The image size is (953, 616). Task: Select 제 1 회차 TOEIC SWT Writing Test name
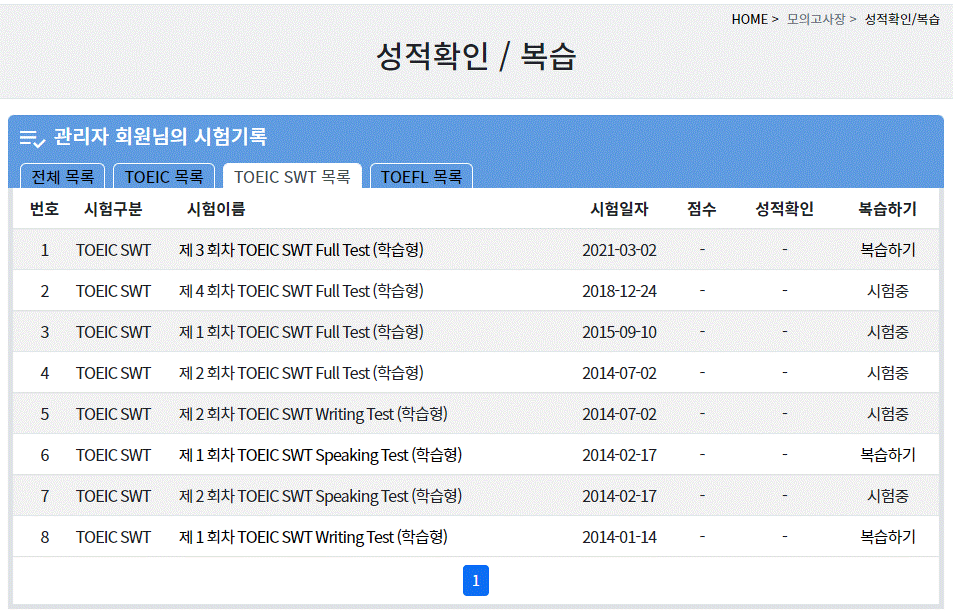314,537
